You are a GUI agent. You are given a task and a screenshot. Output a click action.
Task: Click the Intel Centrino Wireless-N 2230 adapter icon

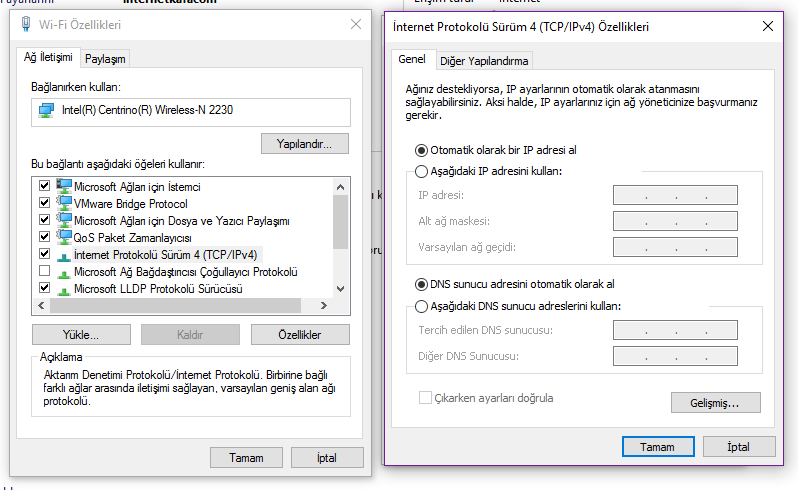(46, 110)
